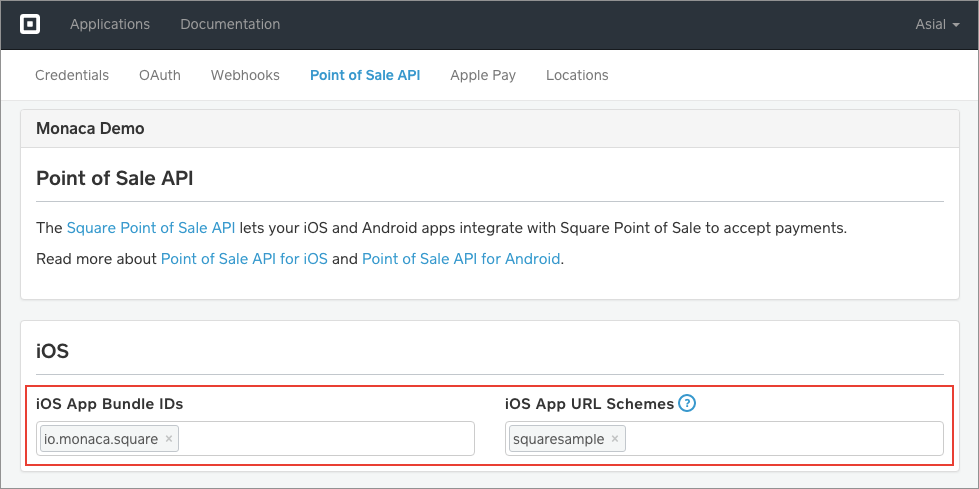Open help for iOS App URL Schemes
This screenshot has height=489, width=979.
[687, 404]
